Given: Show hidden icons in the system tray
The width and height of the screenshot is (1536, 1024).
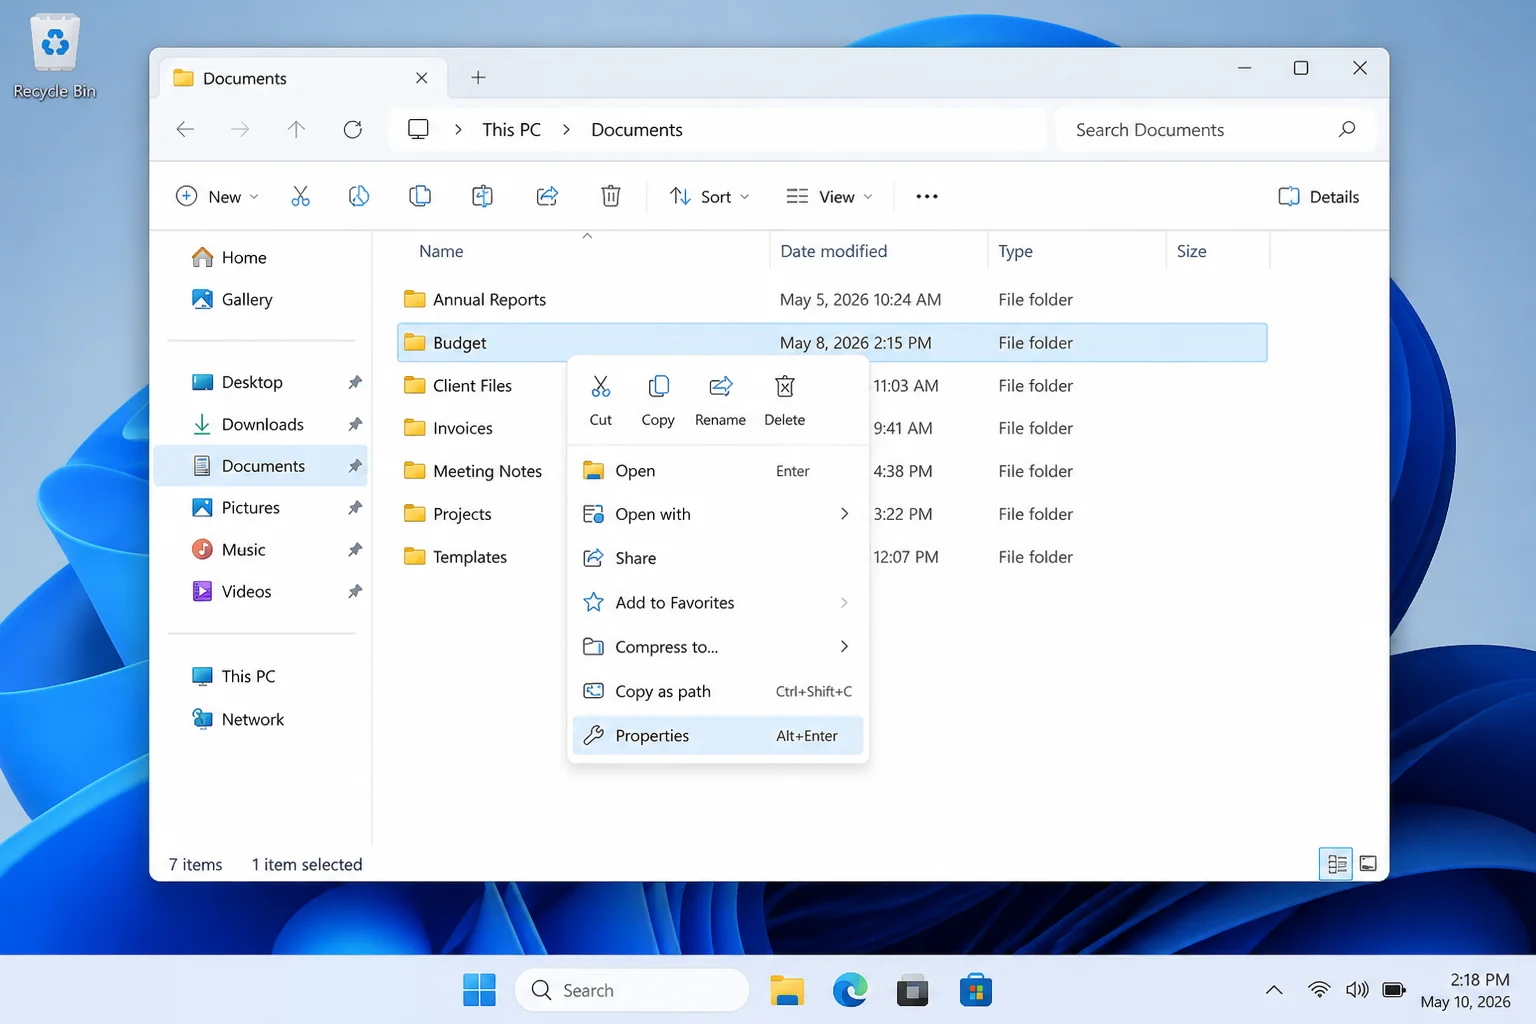Looking at the screenshot, I should 1274,990.
